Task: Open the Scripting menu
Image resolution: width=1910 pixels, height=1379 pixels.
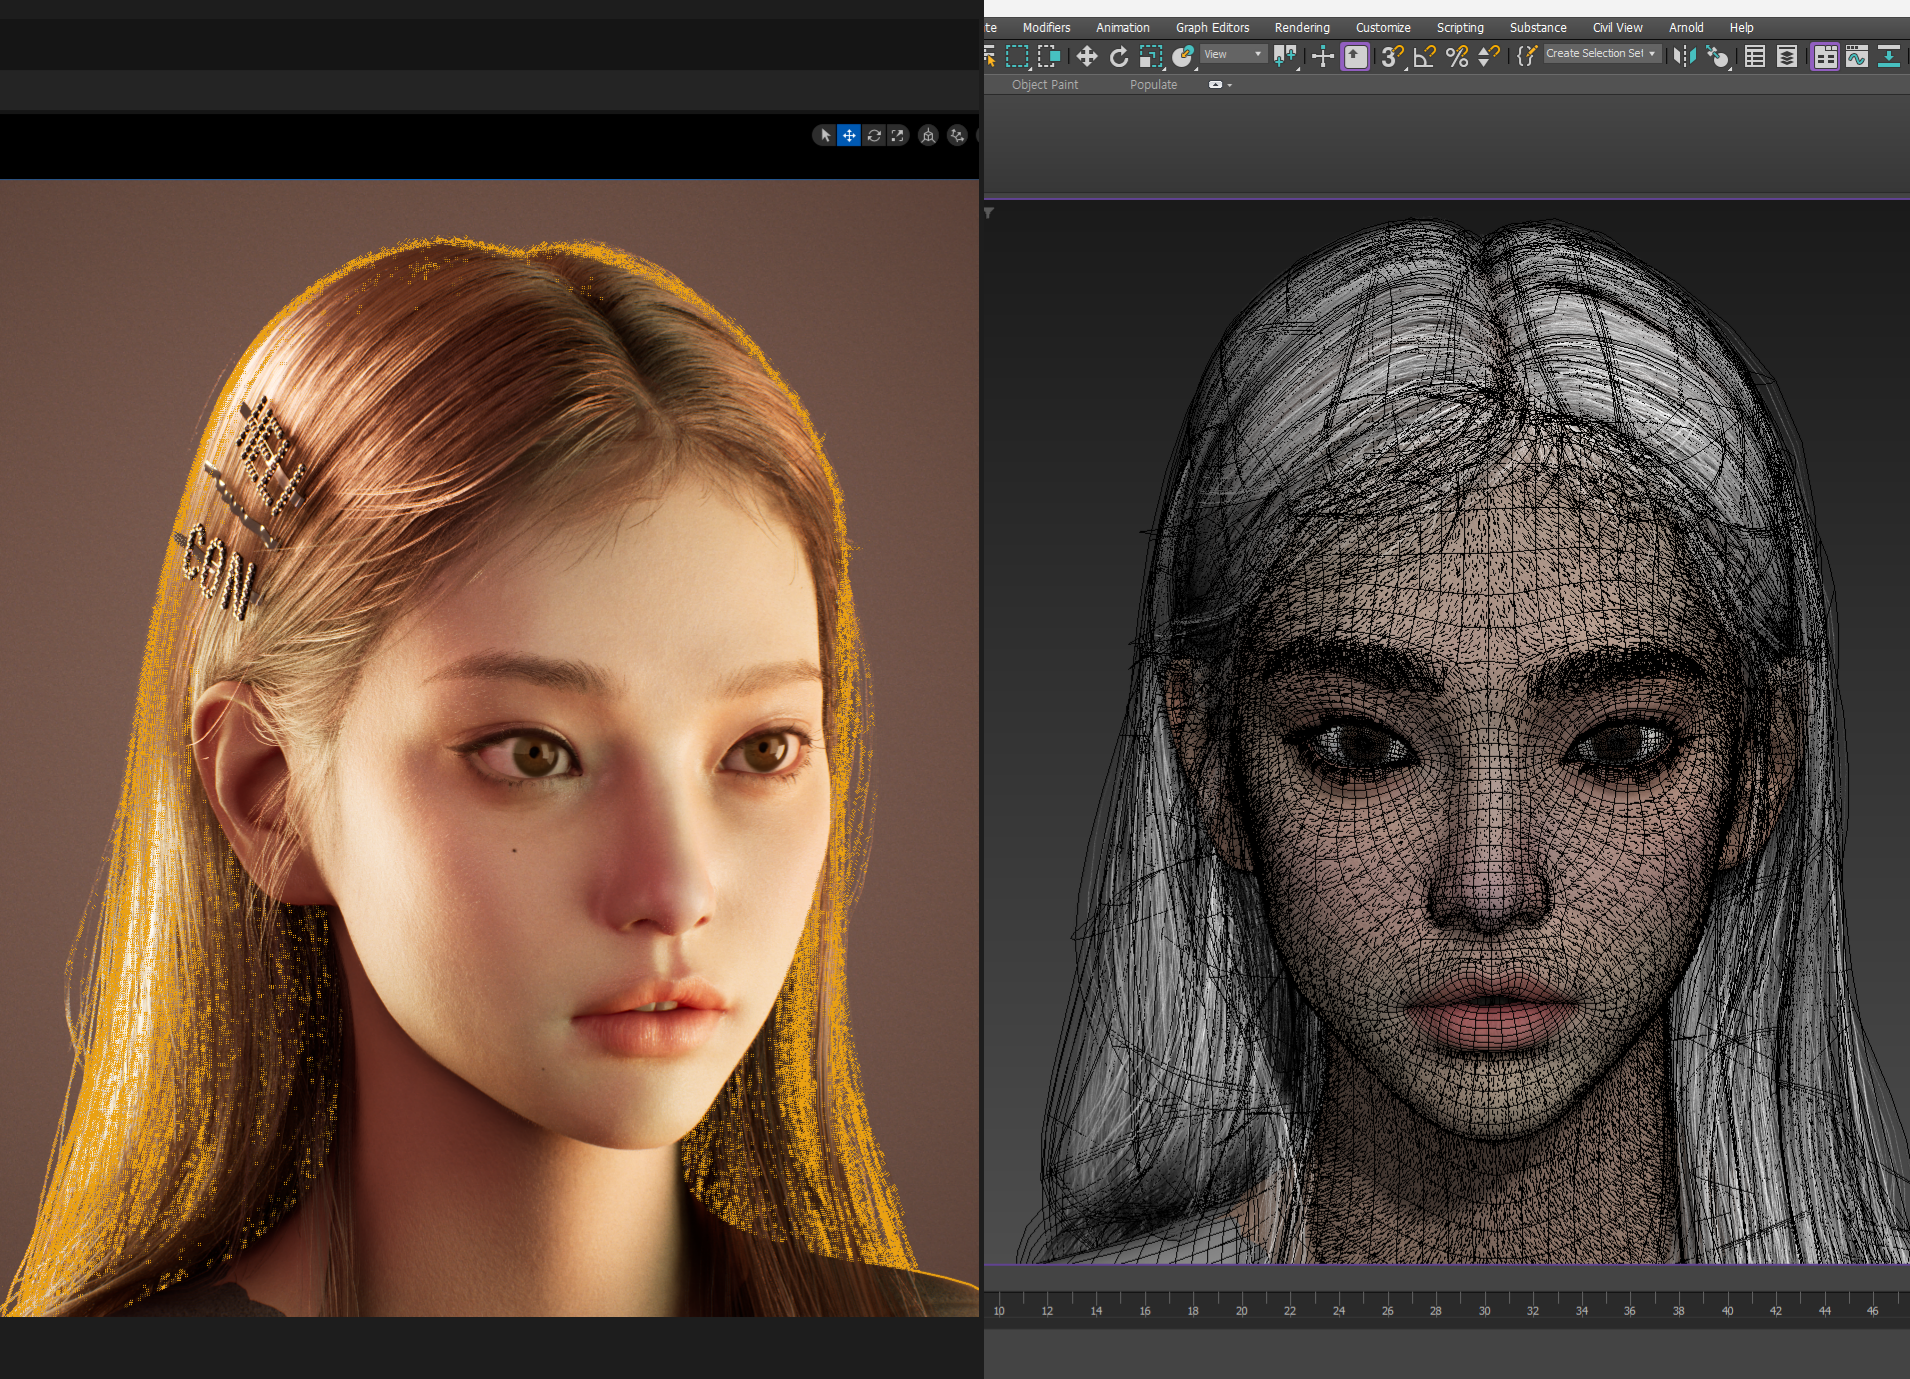Action: 1460,28
